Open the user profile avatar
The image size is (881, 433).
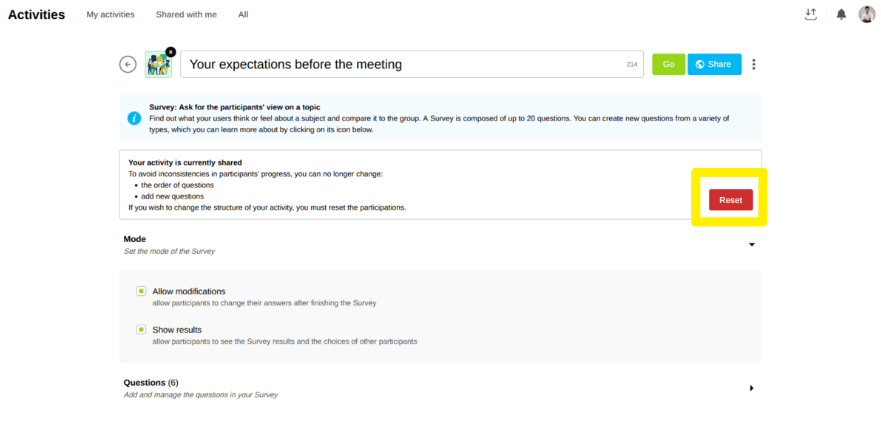[867, 14]
